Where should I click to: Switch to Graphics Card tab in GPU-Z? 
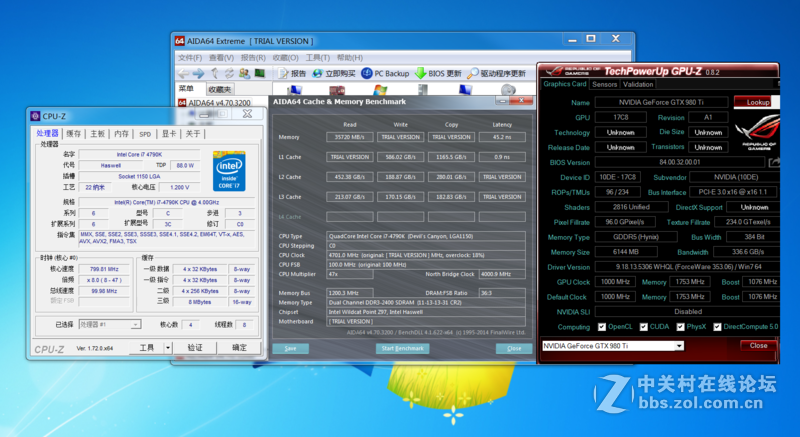tap(564, 84)
